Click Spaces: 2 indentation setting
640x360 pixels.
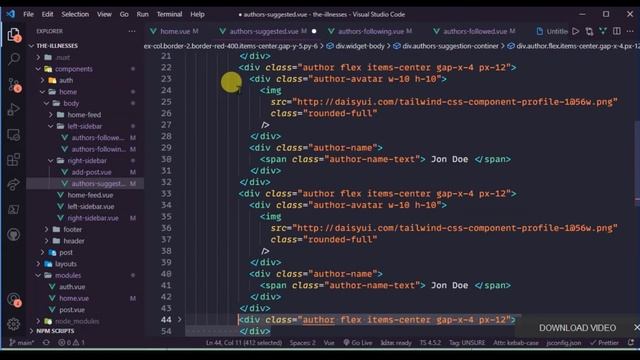pyautogui.click(x=302, y=343)
